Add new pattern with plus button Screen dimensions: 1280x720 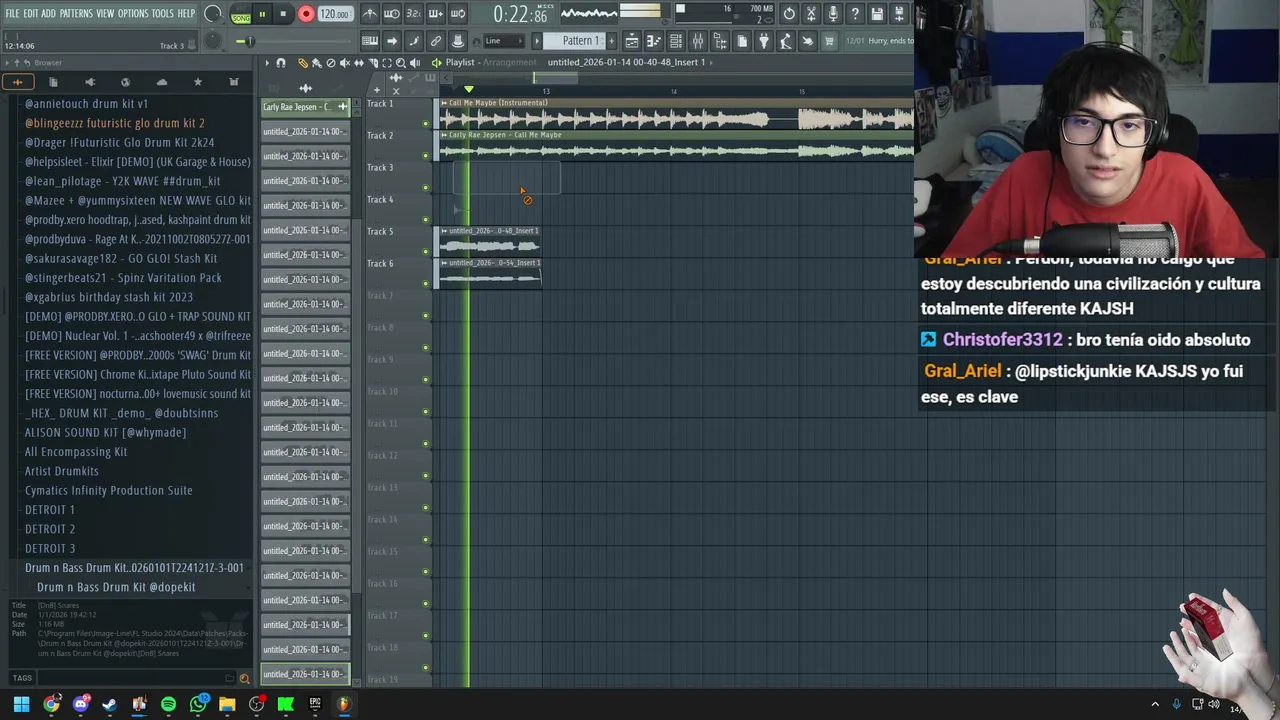tap(610, 41)
